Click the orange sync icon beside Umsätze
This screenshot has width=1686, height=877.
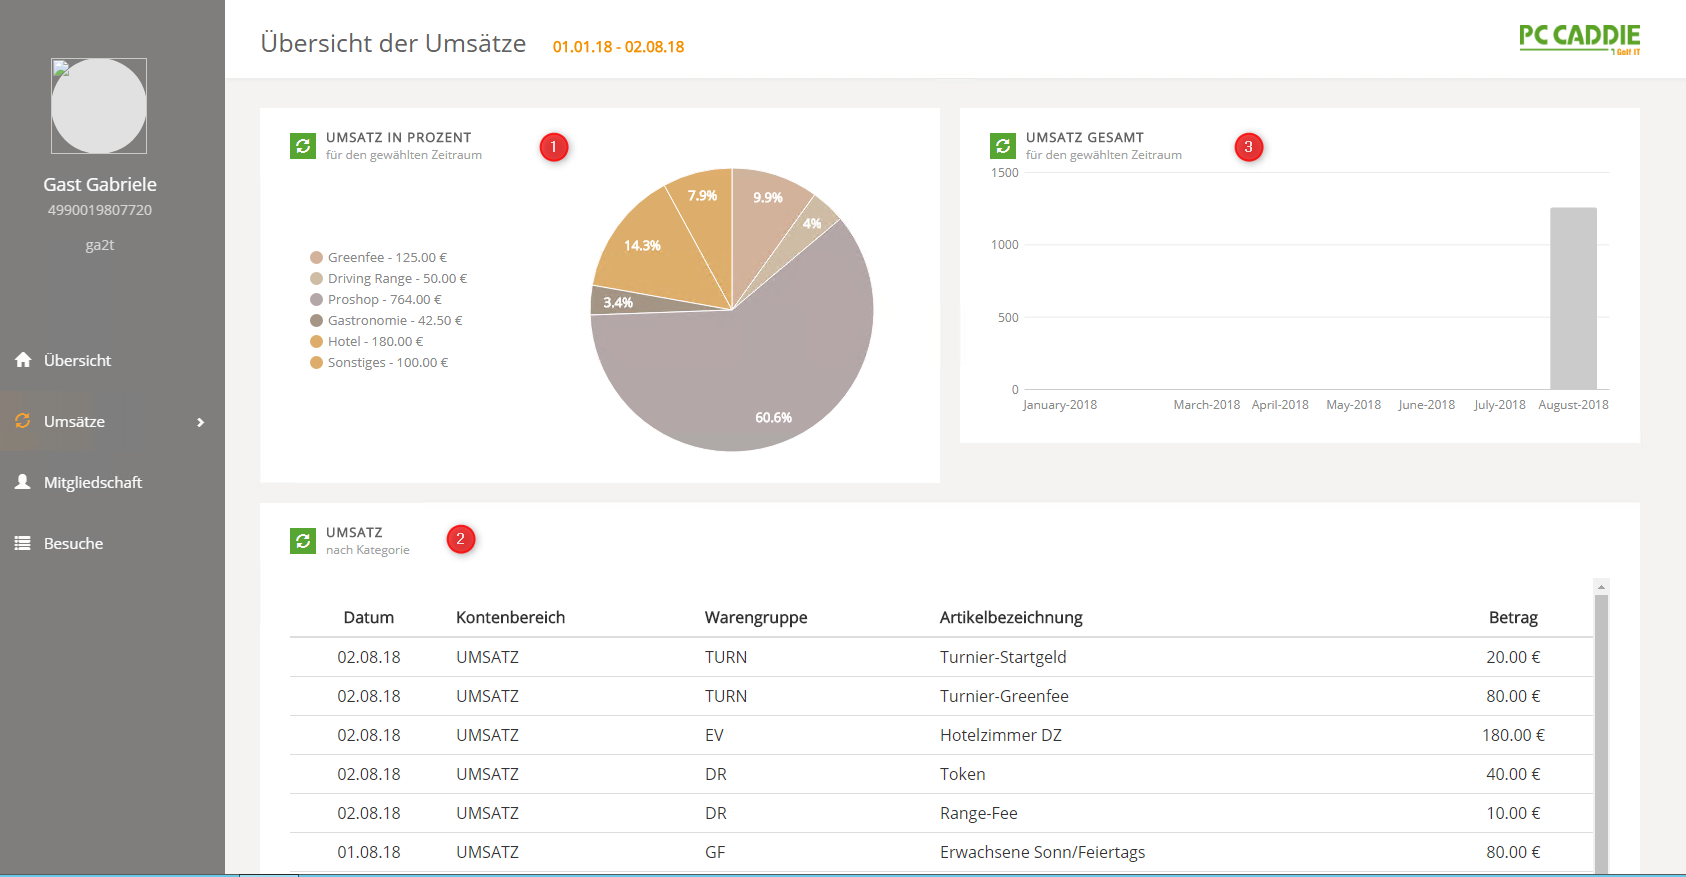tap(23, 421)
